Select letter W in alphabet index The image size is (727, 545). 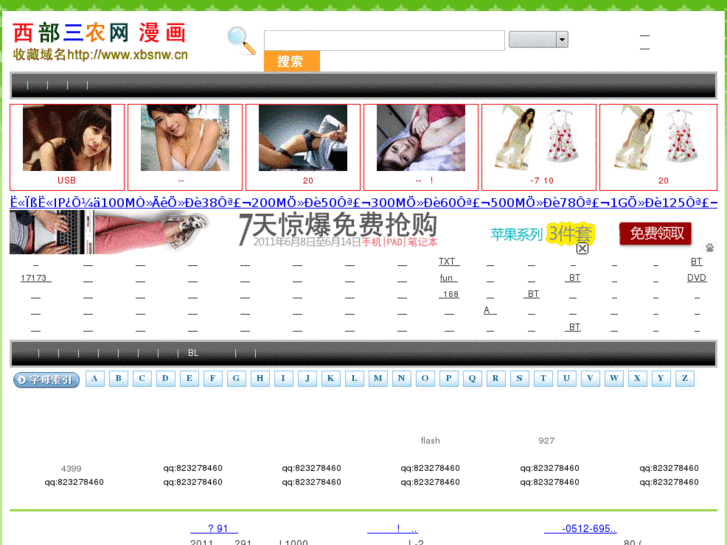click(614, 378)
